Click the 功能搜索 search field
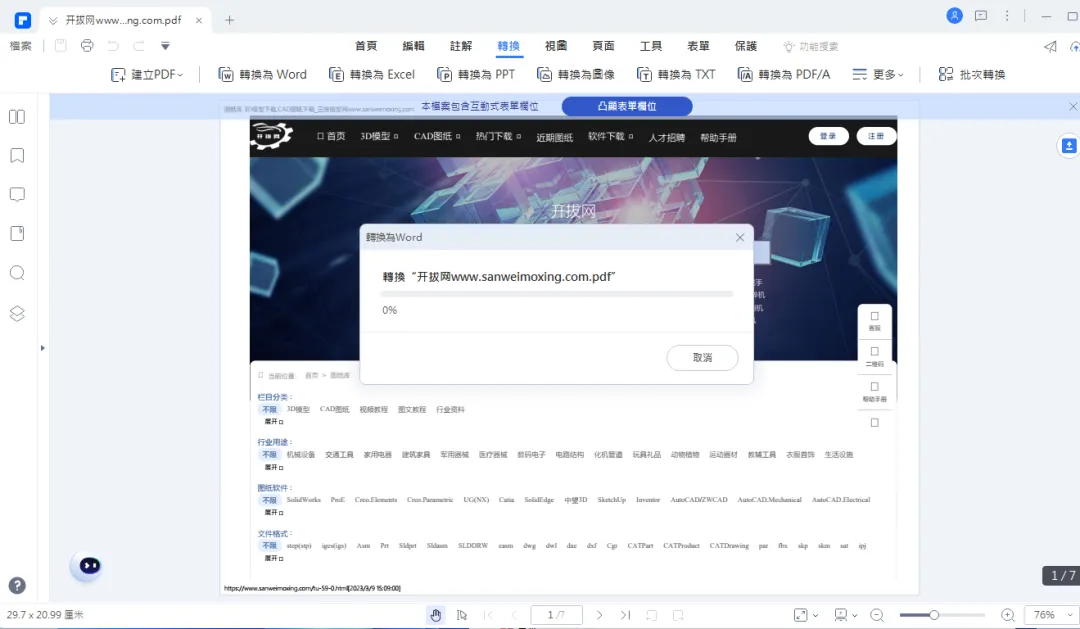The width and height of the screenshot is (1080, 629). [811, 46]
